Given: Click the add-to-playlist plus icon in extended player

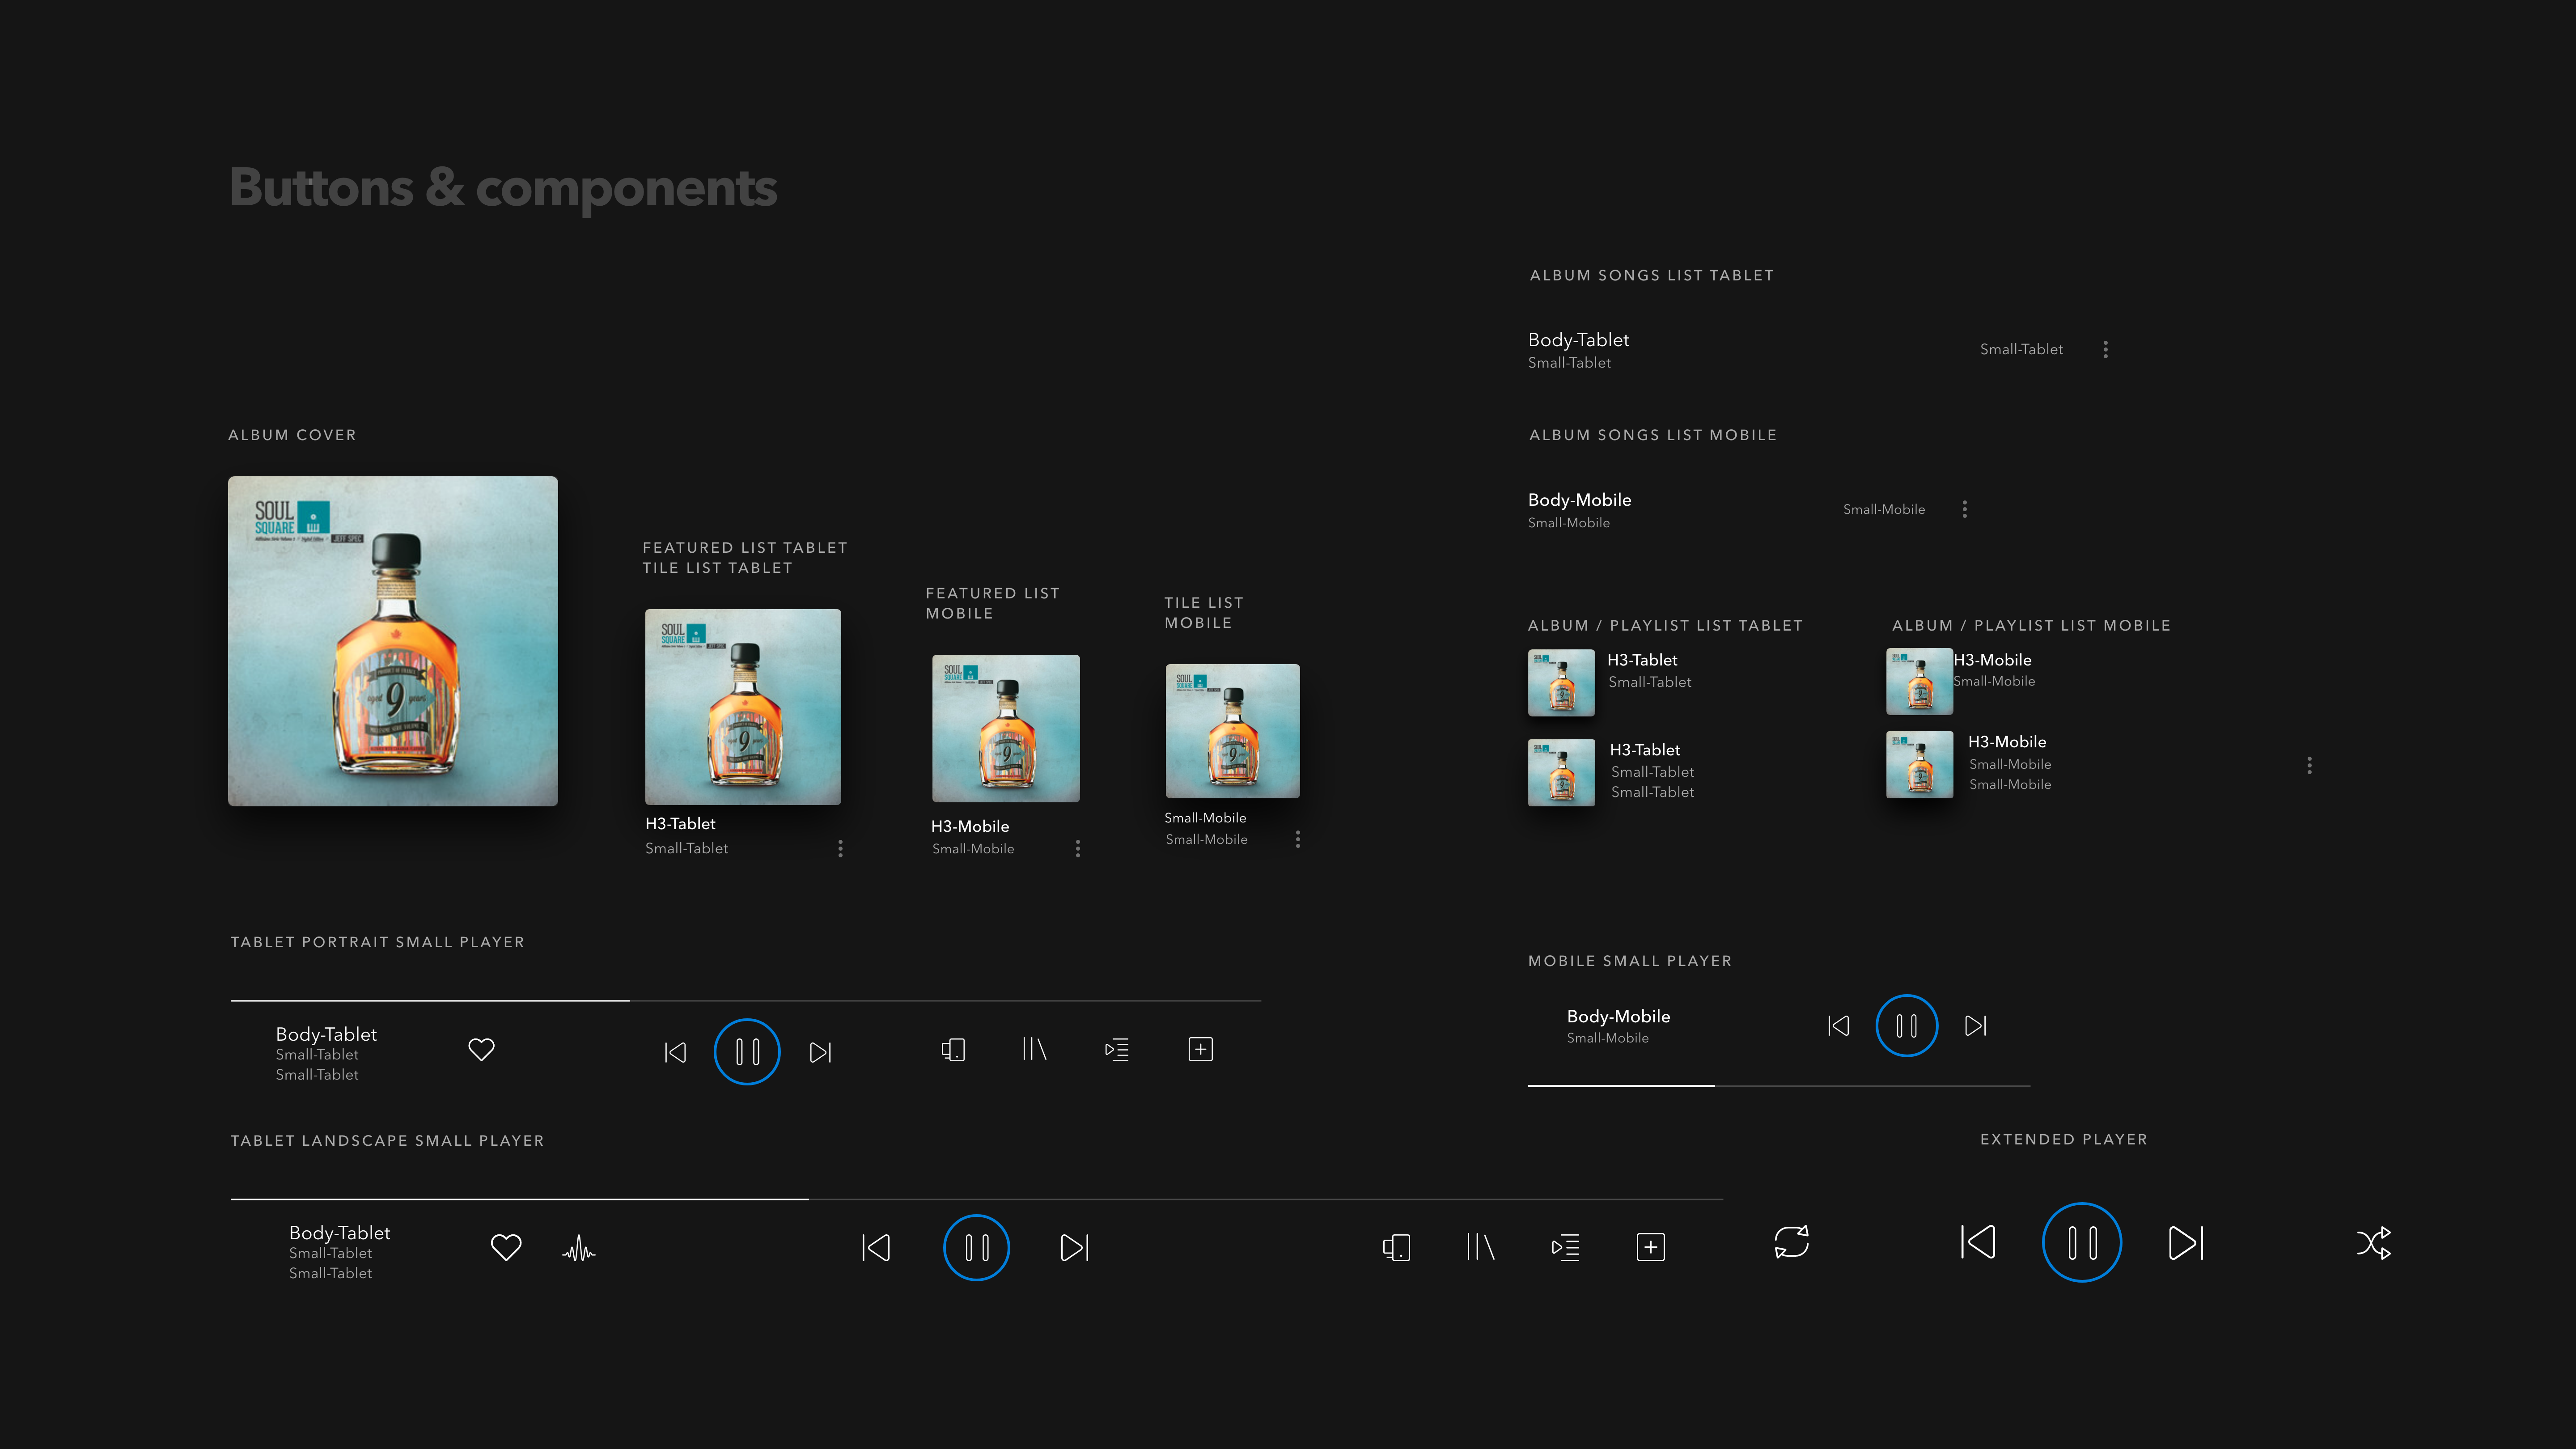Looking at the screenshot, I should point(1650,1247).
